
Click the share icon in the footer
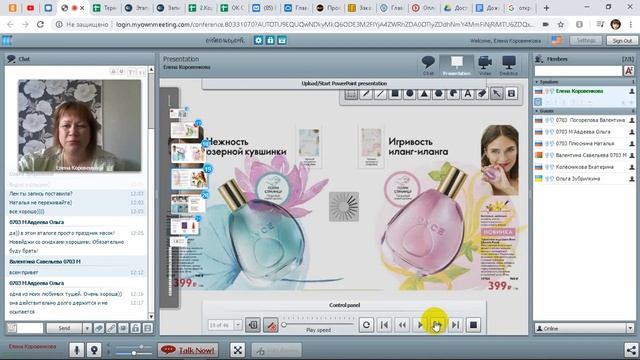[631, 350]
